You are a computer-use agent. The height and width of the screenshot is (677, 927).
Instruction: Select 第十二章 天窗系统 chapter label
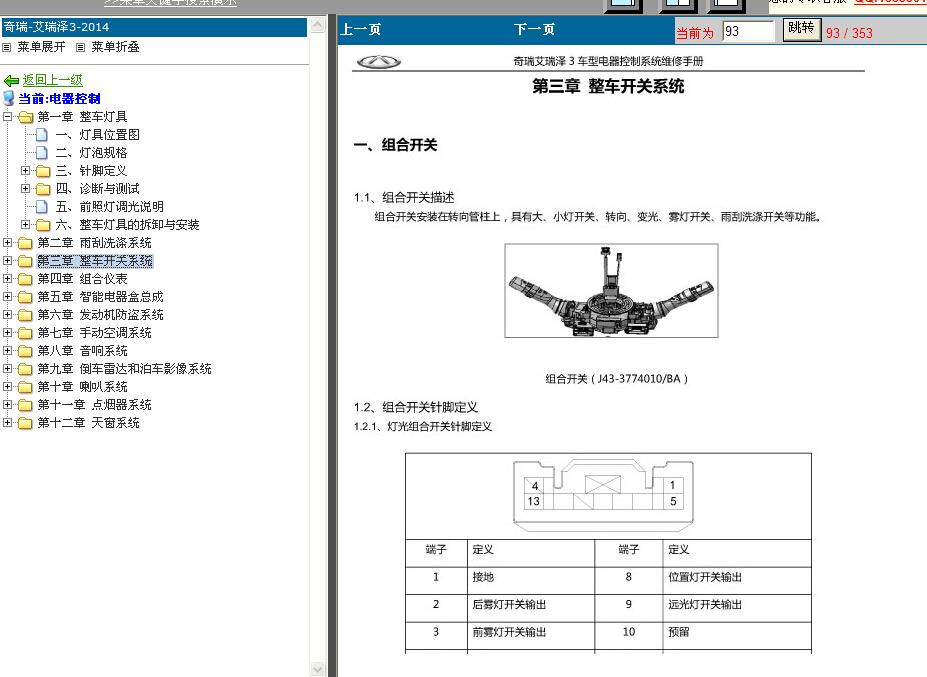coord(88,423)
